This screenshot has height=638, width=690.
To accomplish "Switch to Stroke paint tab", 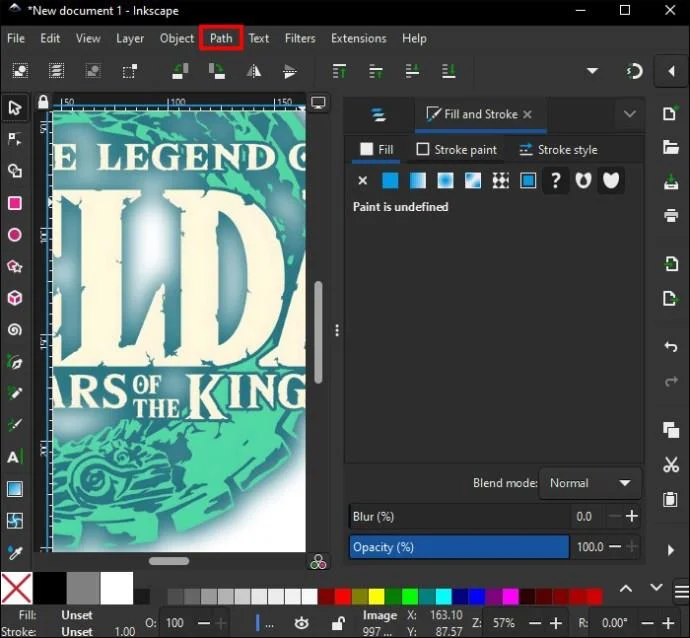I will 456,150.
